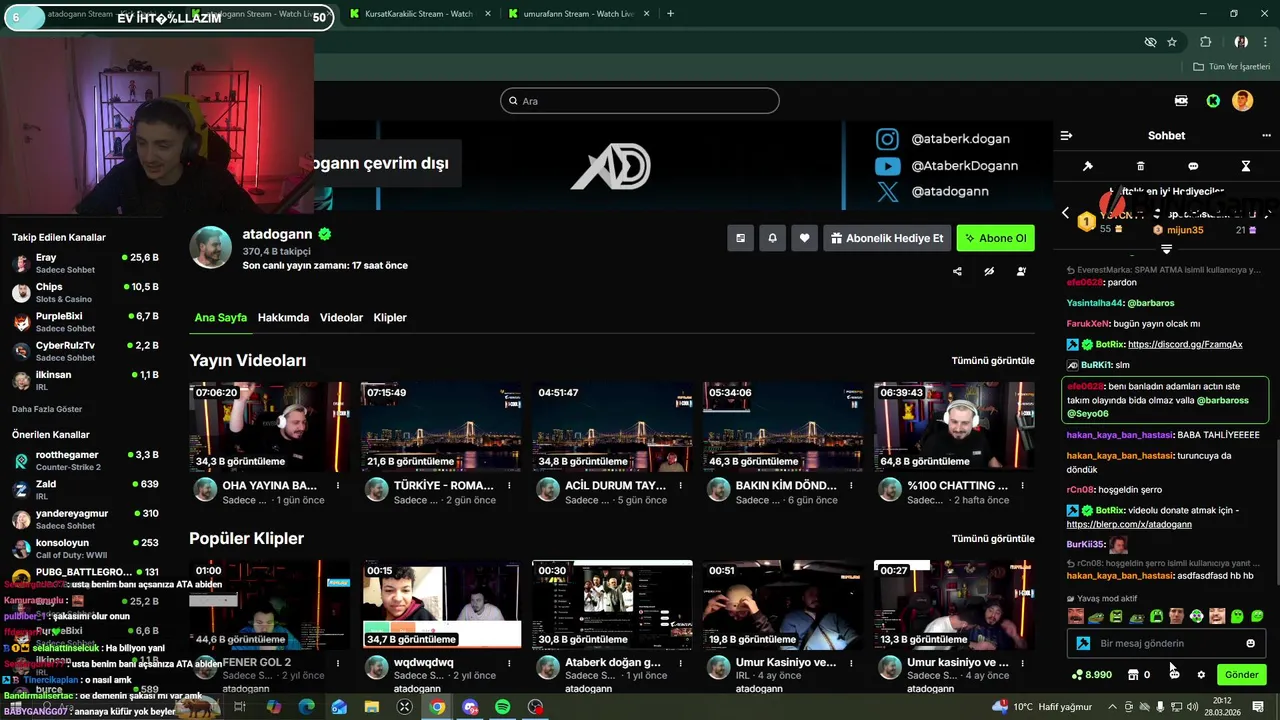The height and width of the screenshot is (720, 1280).
Task: Open the theater layout icon beside bell
Action: (740, 238)
